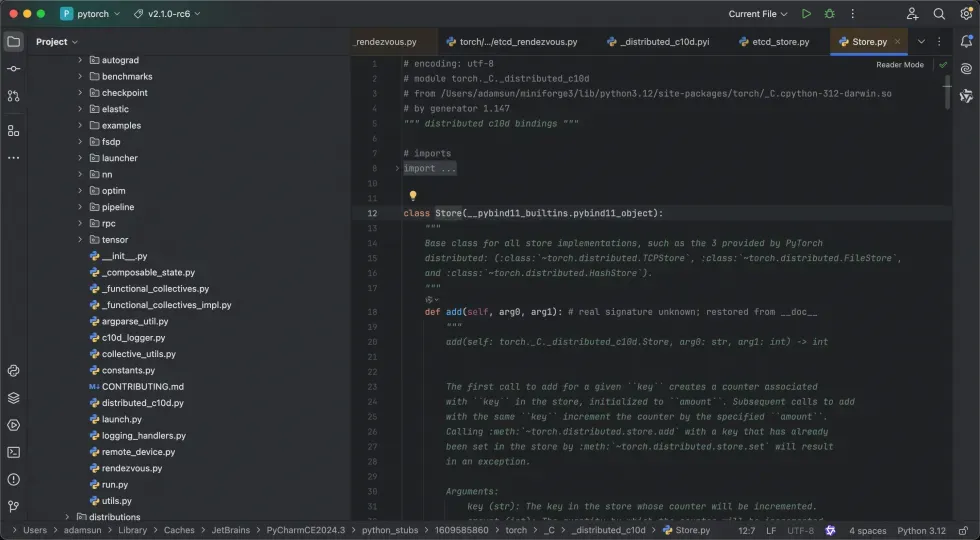The image size is (980, 540).
Task: Show hidden editor tabs dropdown
Action: click(x=921, y=42)
